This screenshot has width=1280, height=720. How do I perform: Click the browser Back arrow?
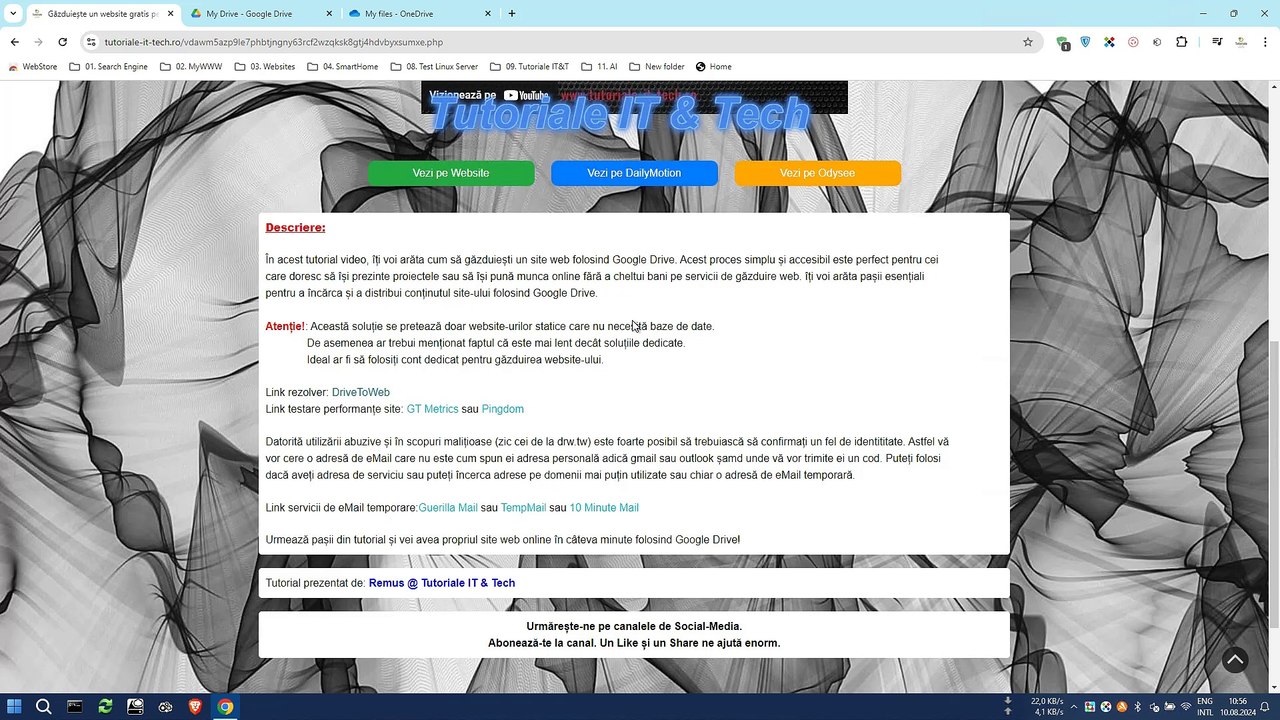pos(14,42)
